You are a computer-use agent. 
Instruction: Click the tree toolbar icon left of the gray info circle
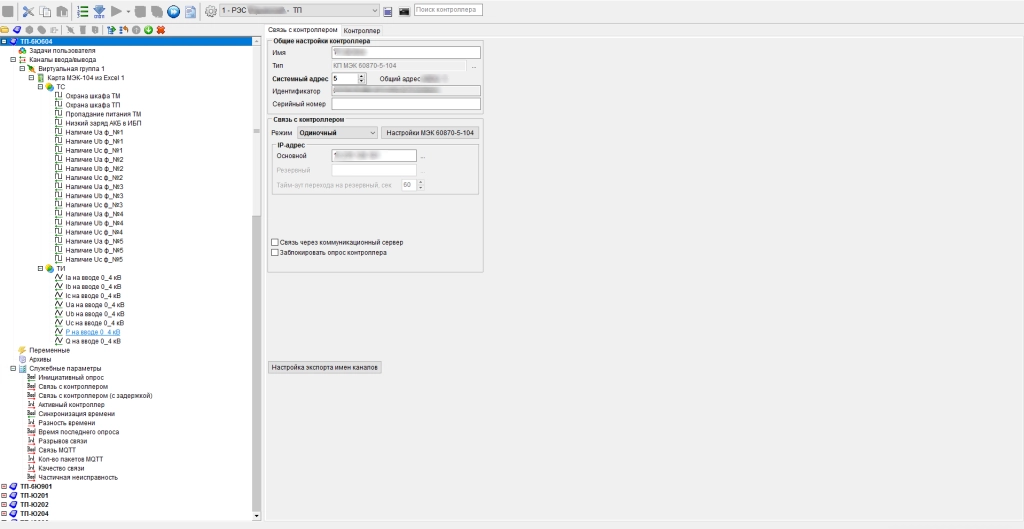tap(124, 30)
